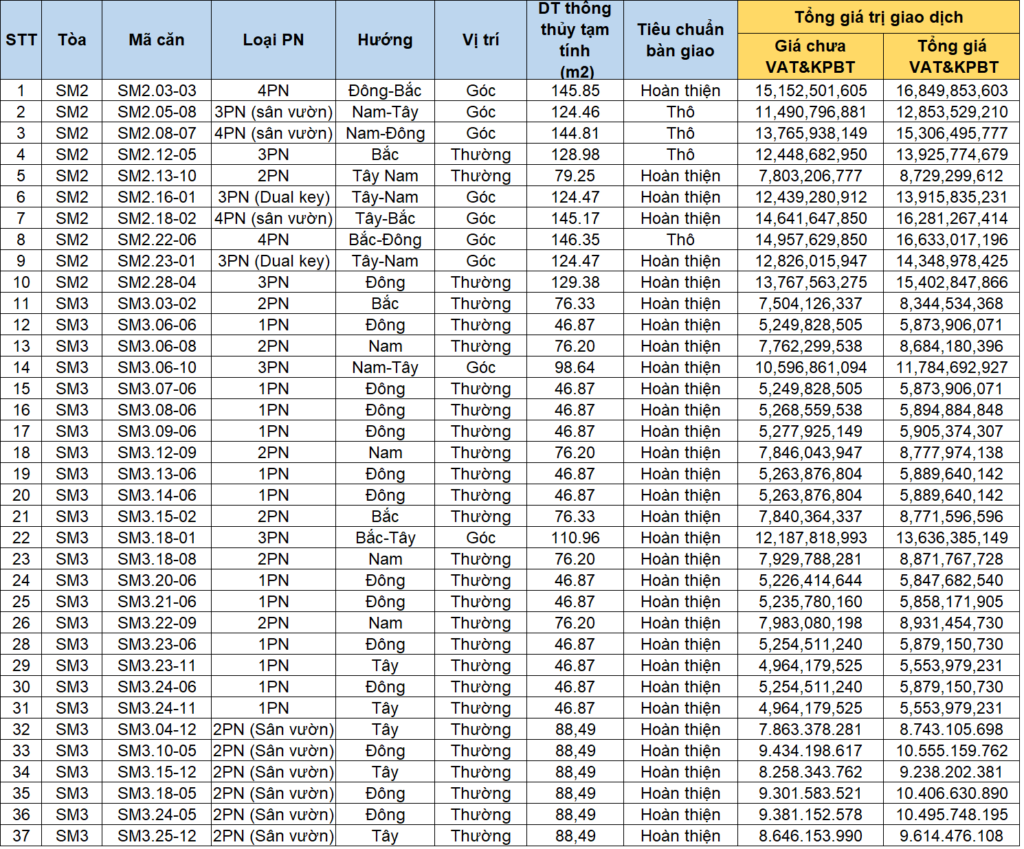Select cell SM3.03-02

(x=156, y=304)
